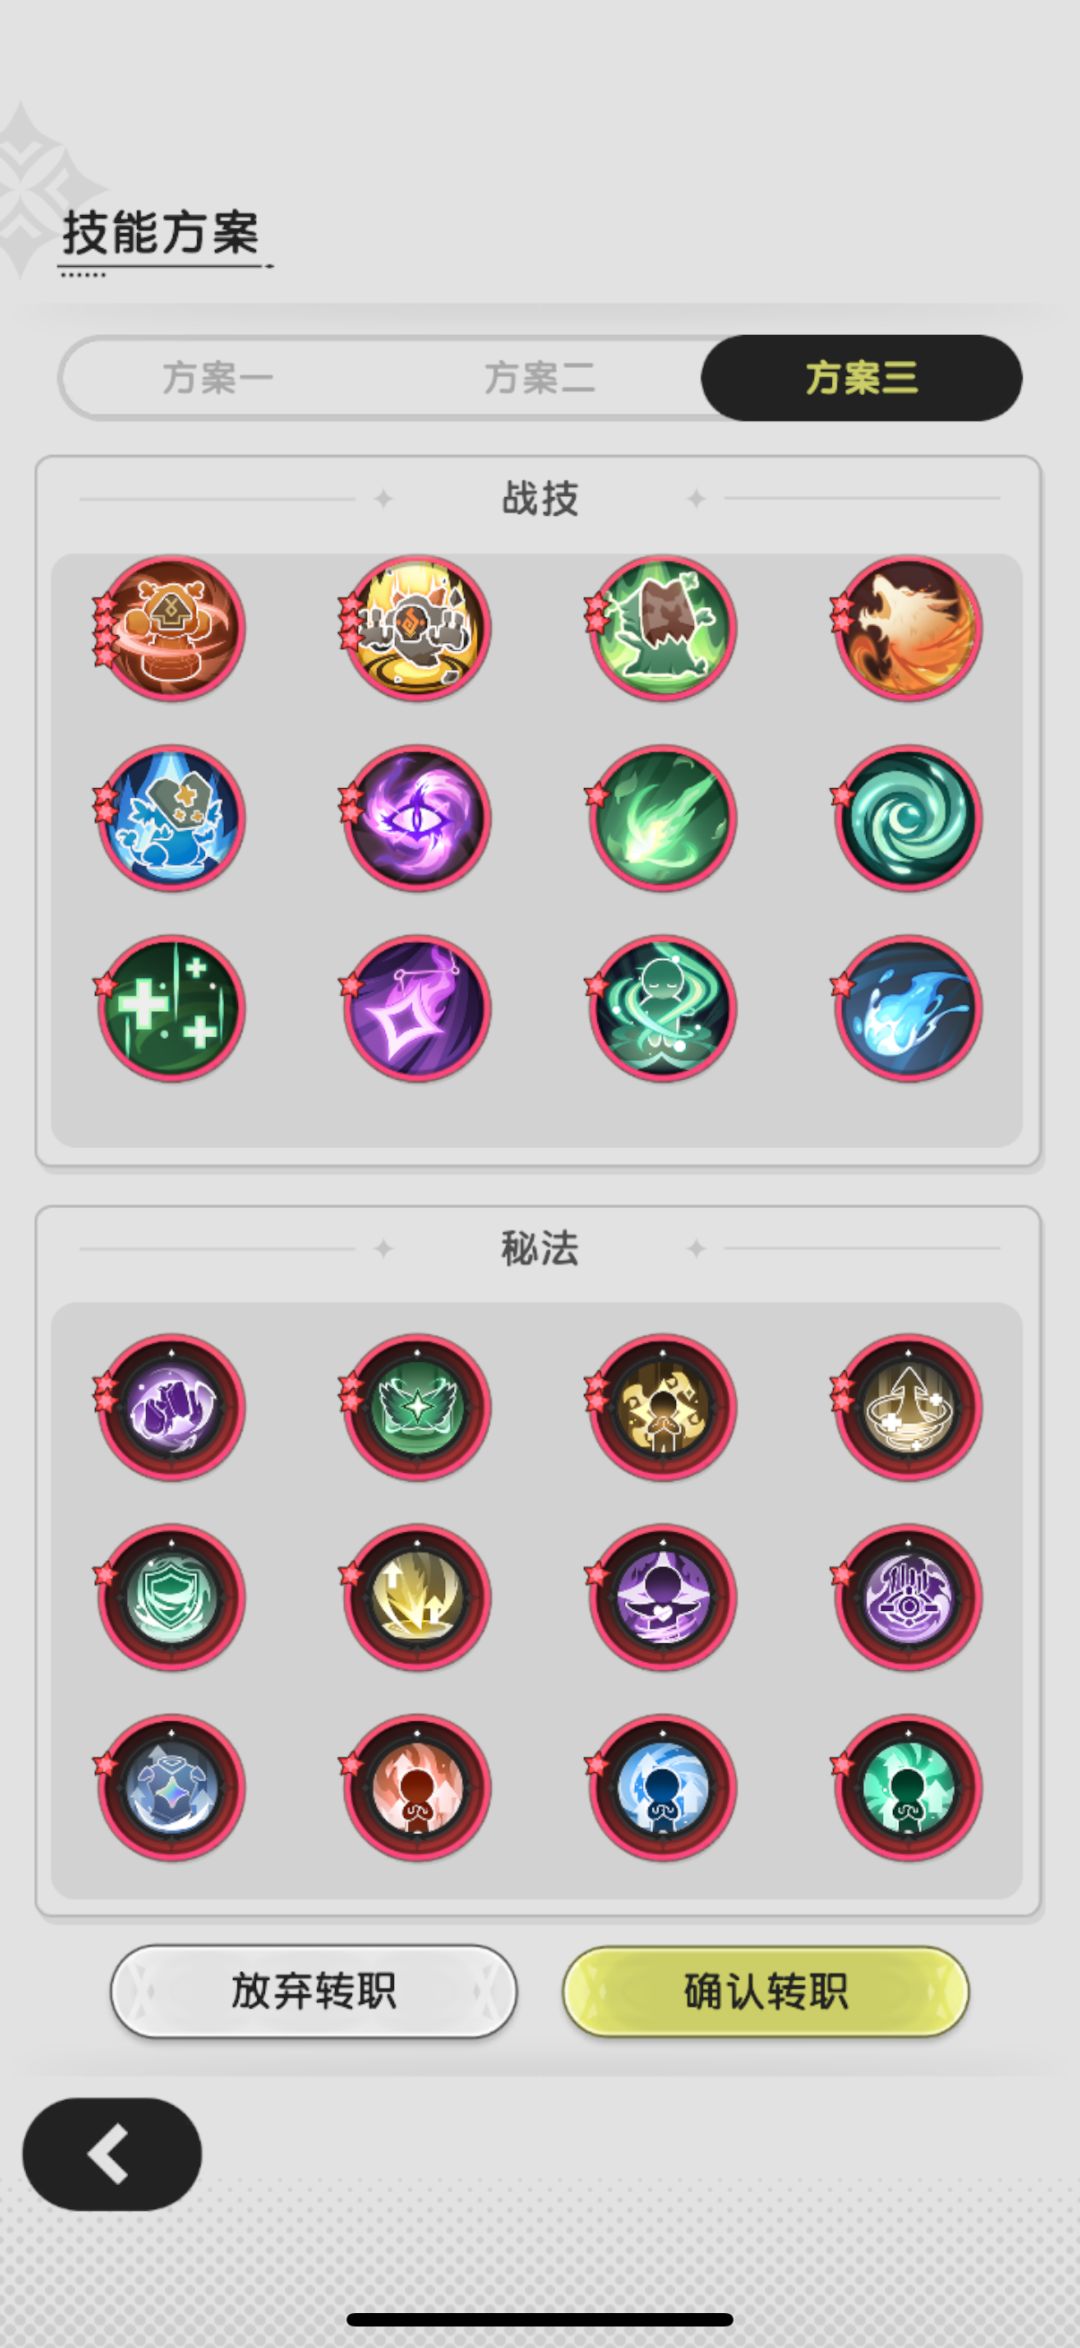This screenshot has width=1080, height=2348.
Task: Pick the green comet leaf skill
Action: (x=662, y=818)
